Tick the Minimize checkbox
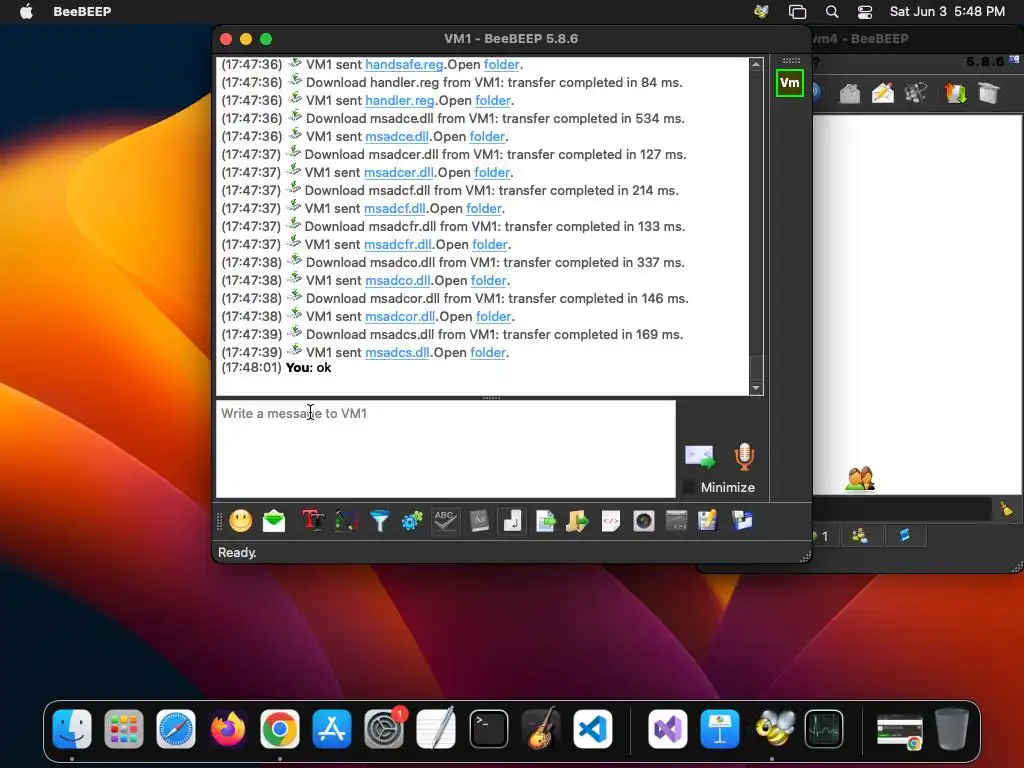Viewport: 1024px width, 768px height. [x=689, y=487]
